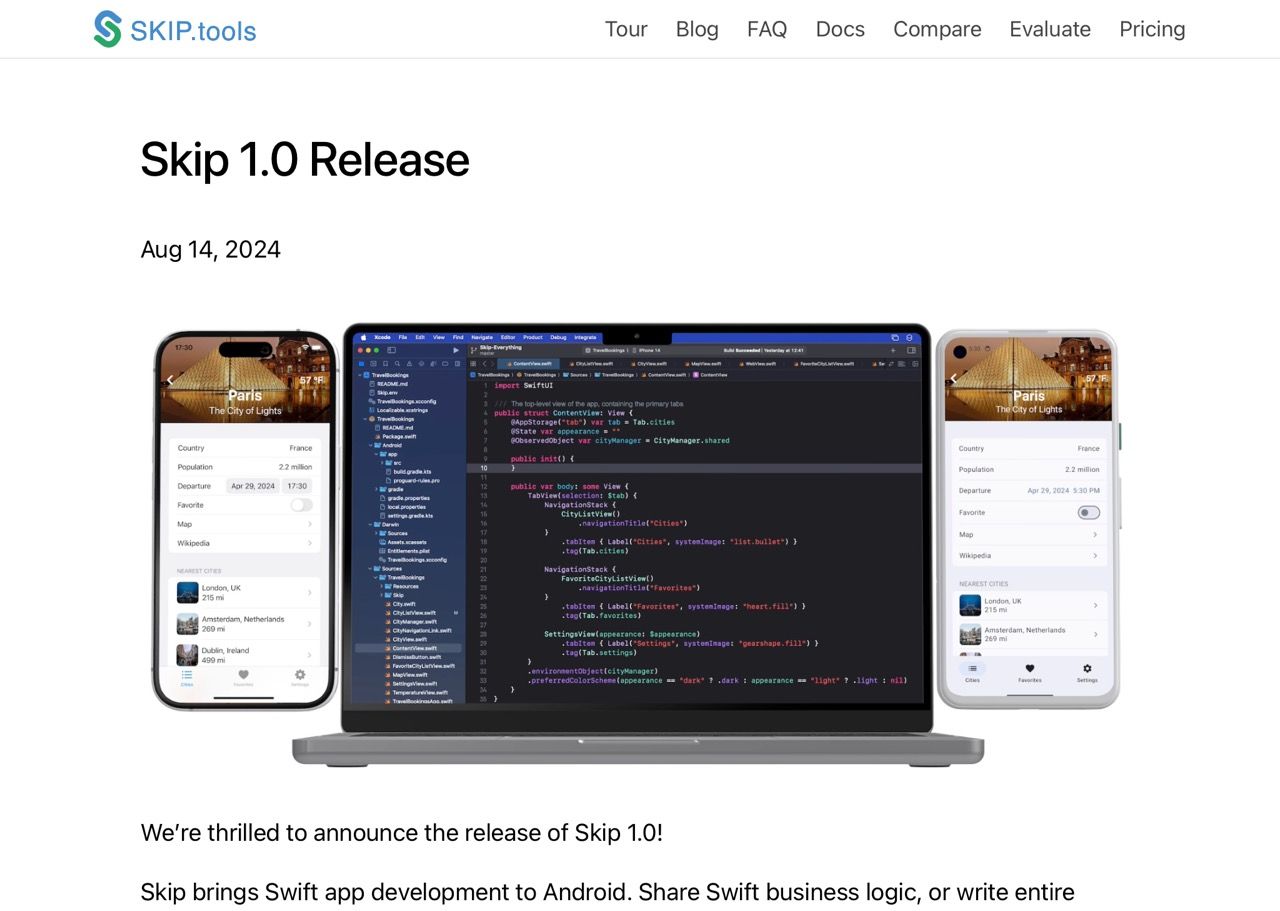Select the 17:30 time picker on iPhone
This screenshot has height=911, width=1280.
(297, 486)
